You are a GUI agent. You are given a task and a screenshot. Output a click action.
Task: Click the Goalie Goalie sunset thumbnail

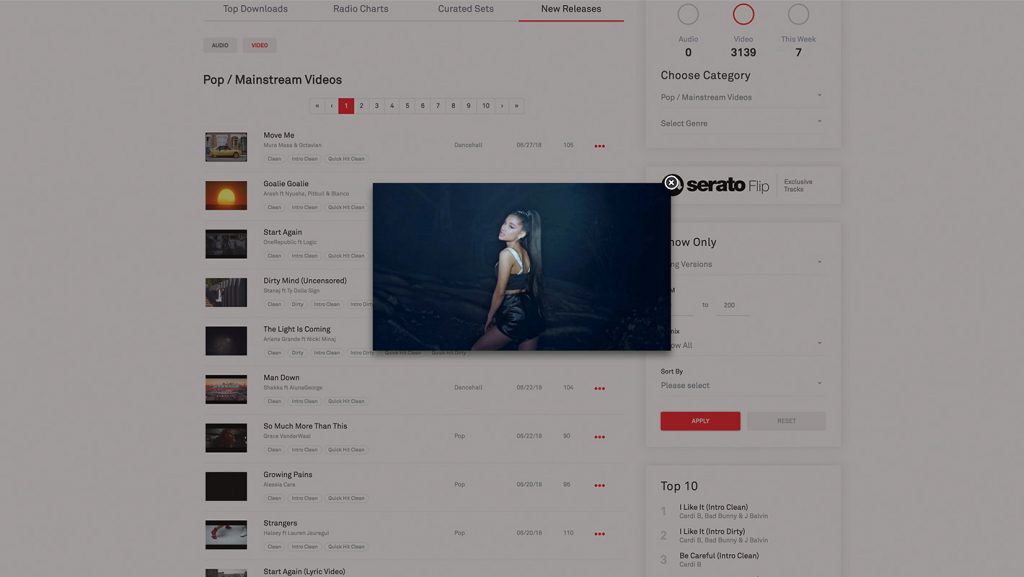tap(226, 195)
